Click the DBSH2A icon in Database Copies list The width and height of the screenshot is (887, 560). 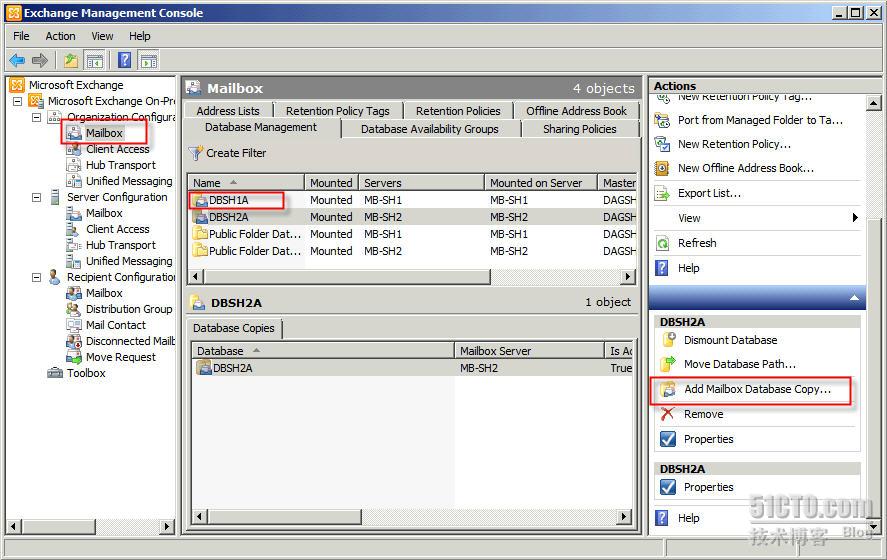click(204, 368)
